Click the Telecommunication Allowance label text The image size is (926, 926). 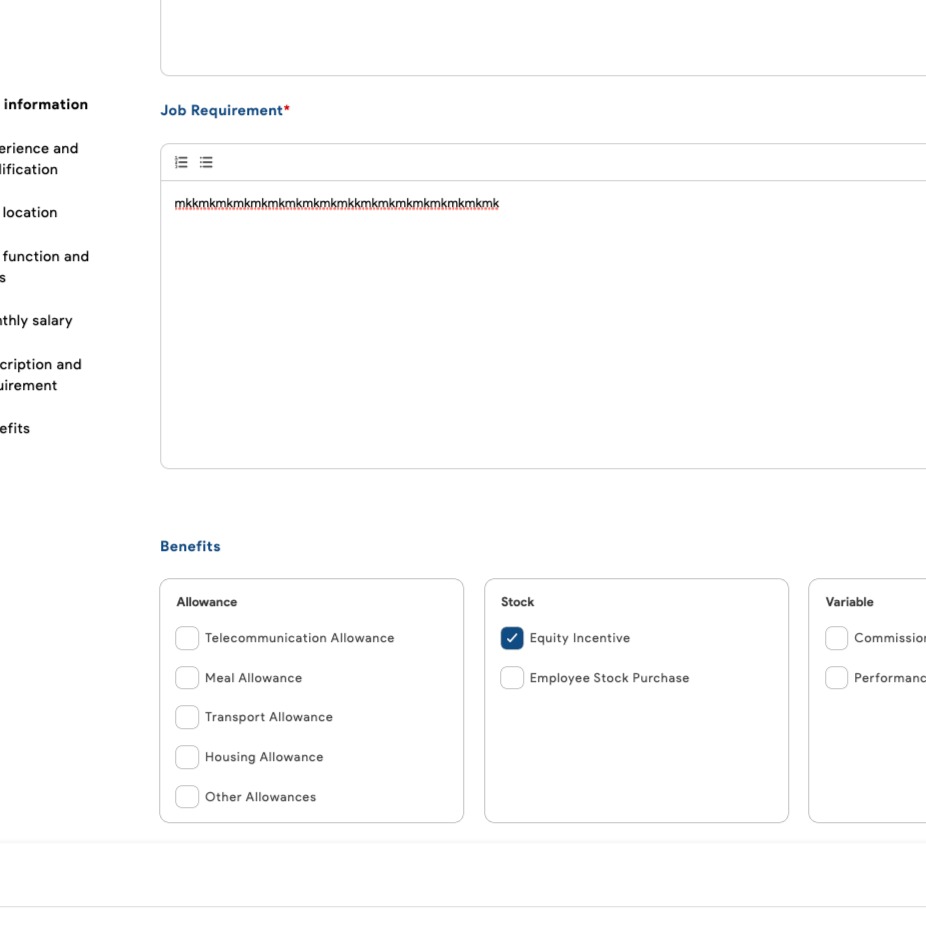(299, 638)
